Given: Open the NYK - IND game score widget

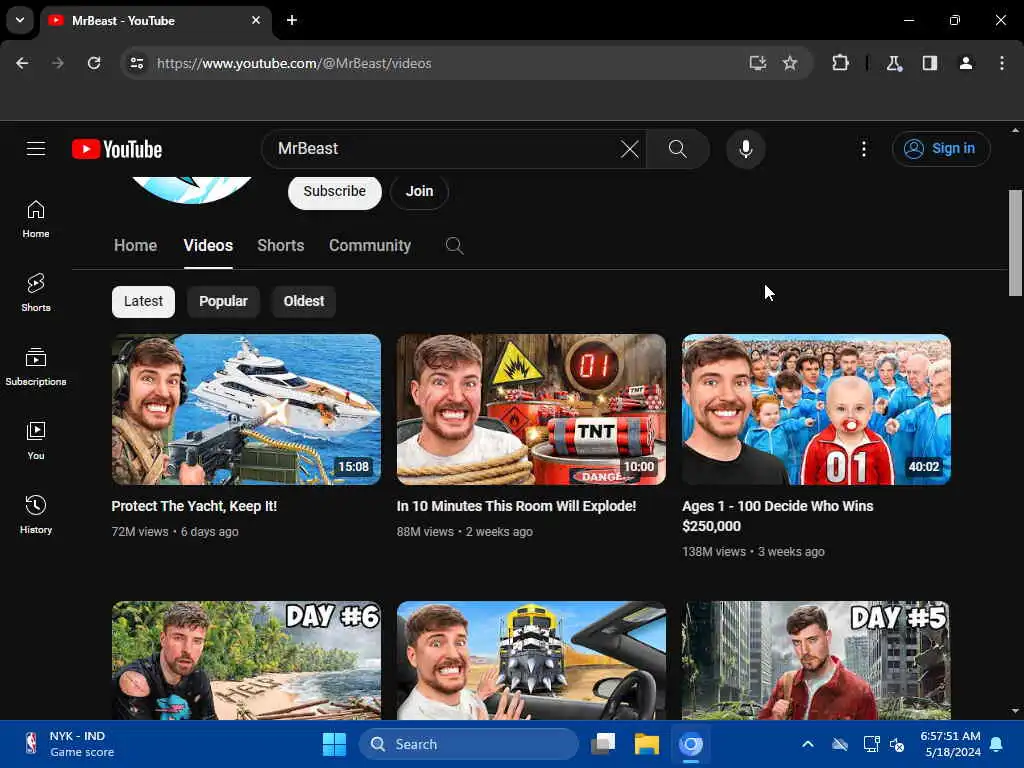Looking at the screenshot, I should click(69, 744).
